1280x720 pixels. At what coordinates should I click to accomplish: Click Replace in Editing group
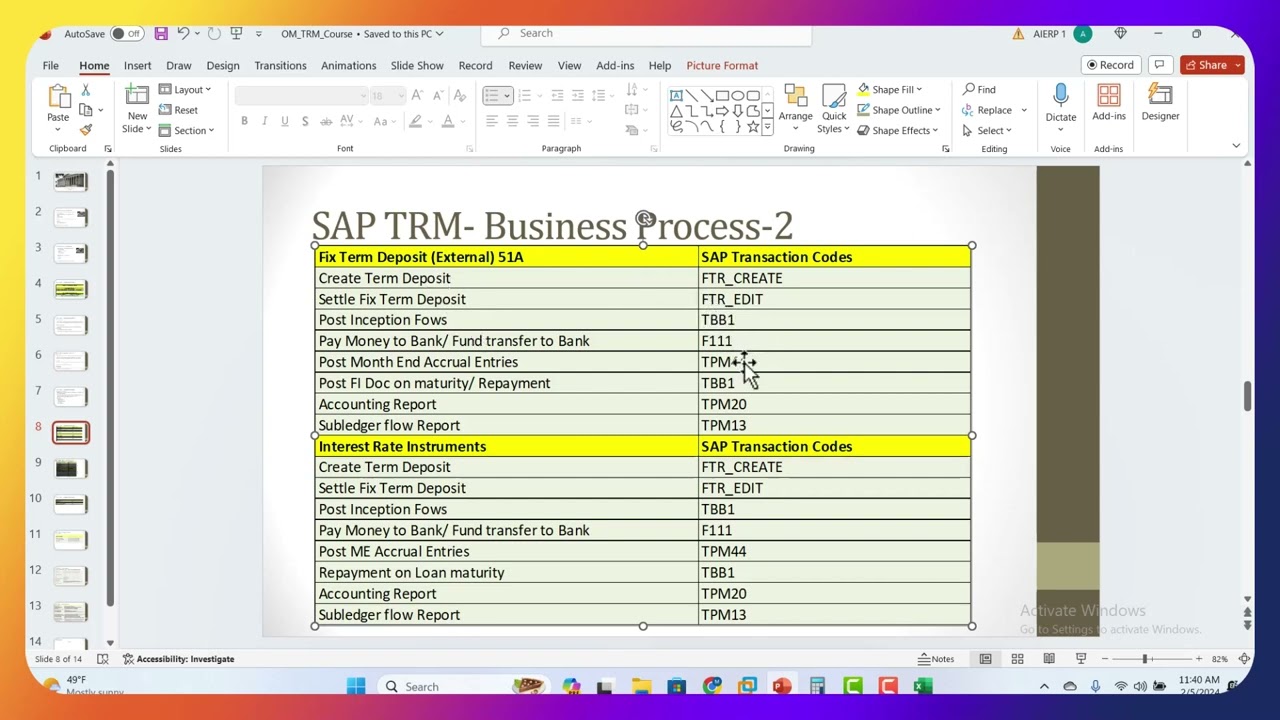(987, 110)
